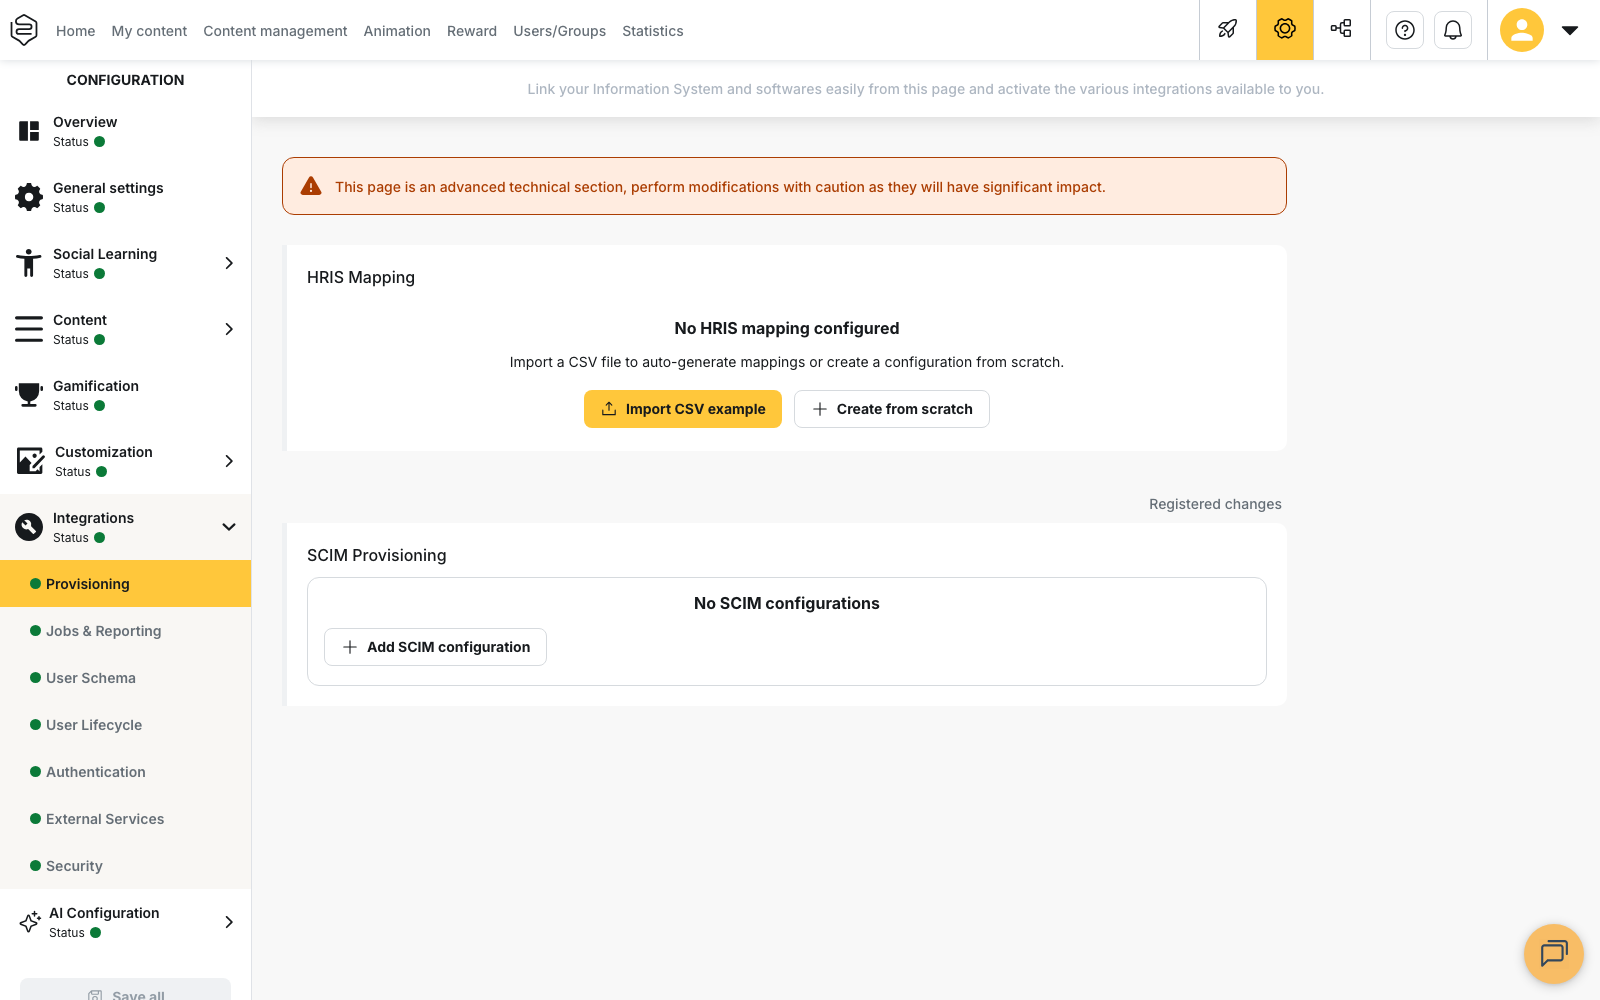The width and height of the screenshot is (1600, 1000).
Task: Click Add SCIM configuration button
Action: 435,647
